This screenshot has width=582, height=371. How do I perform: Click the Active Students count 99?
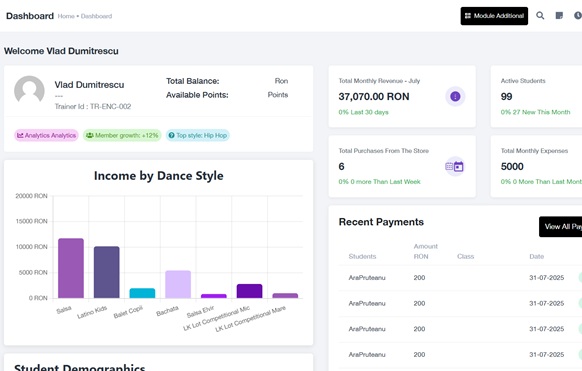(506, 96)
